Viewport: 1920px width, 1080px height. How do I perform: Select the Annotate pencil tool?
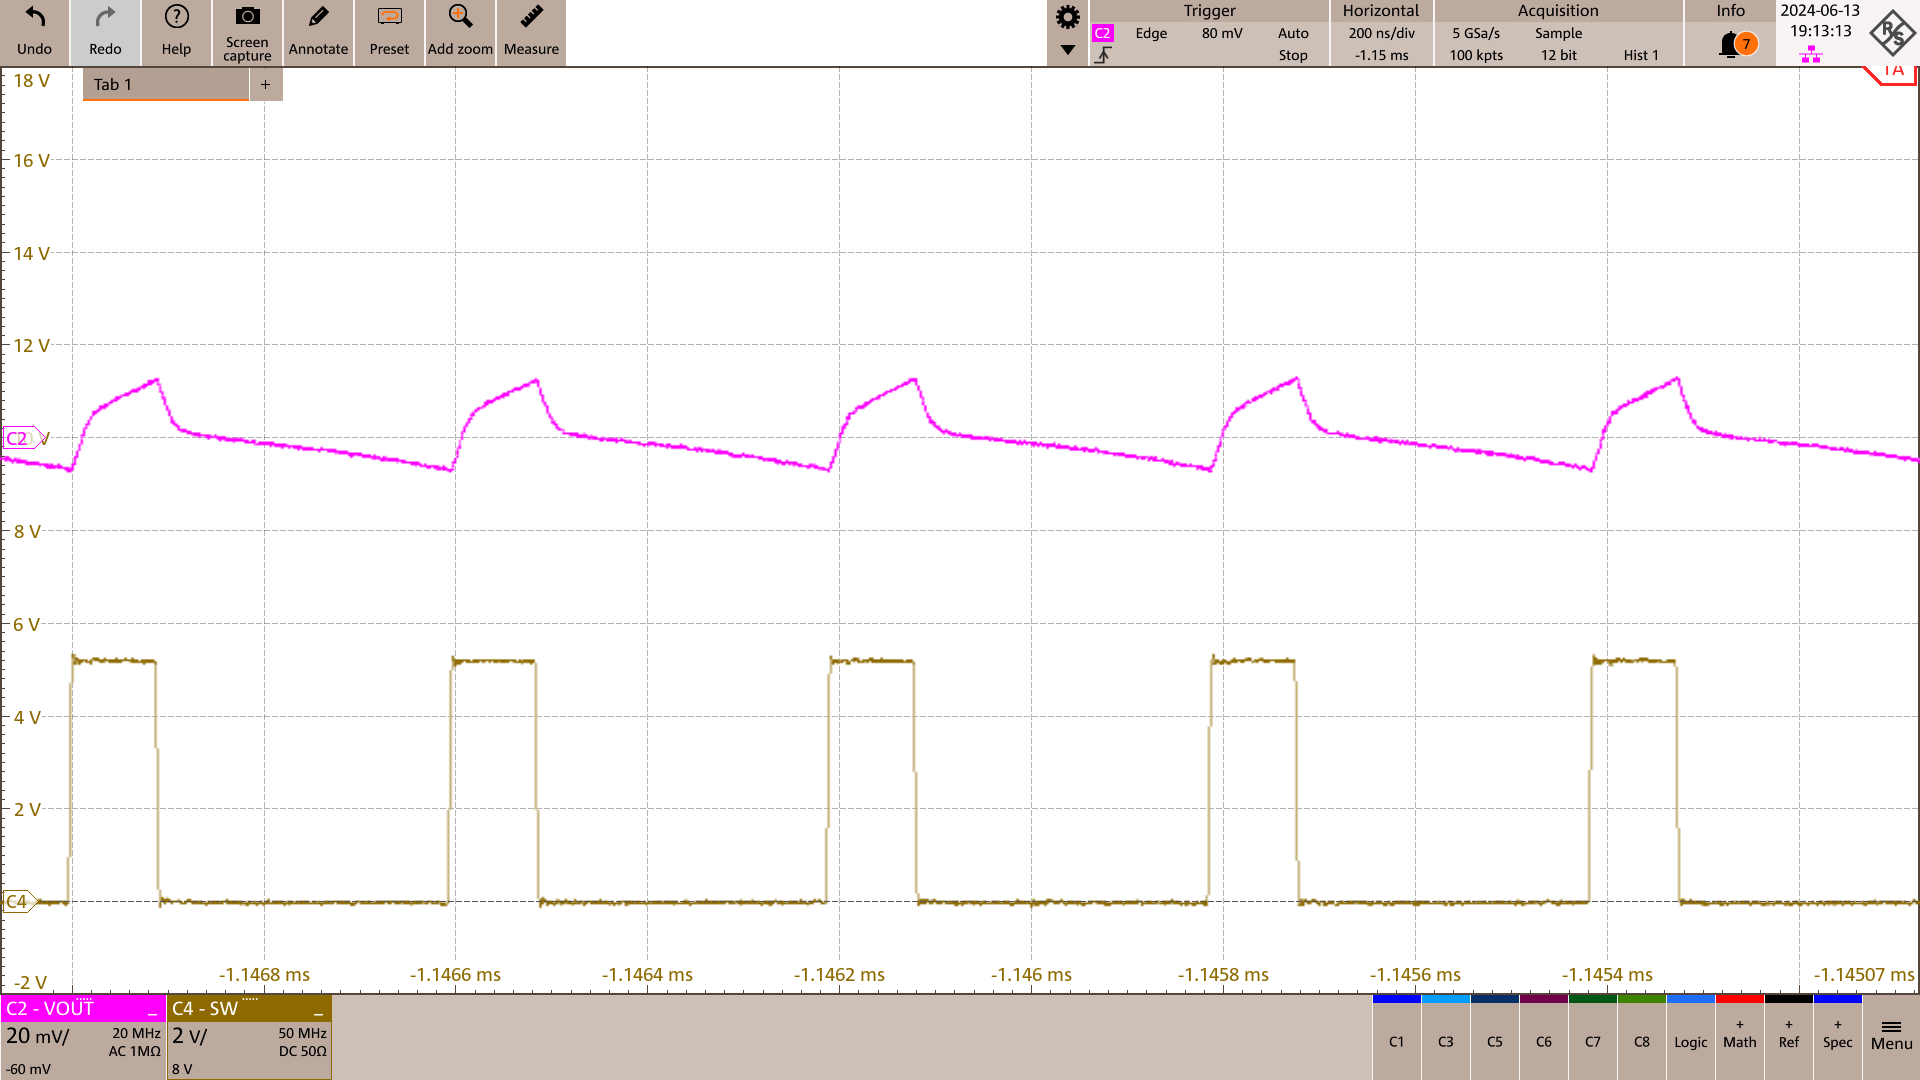(318, 17)
